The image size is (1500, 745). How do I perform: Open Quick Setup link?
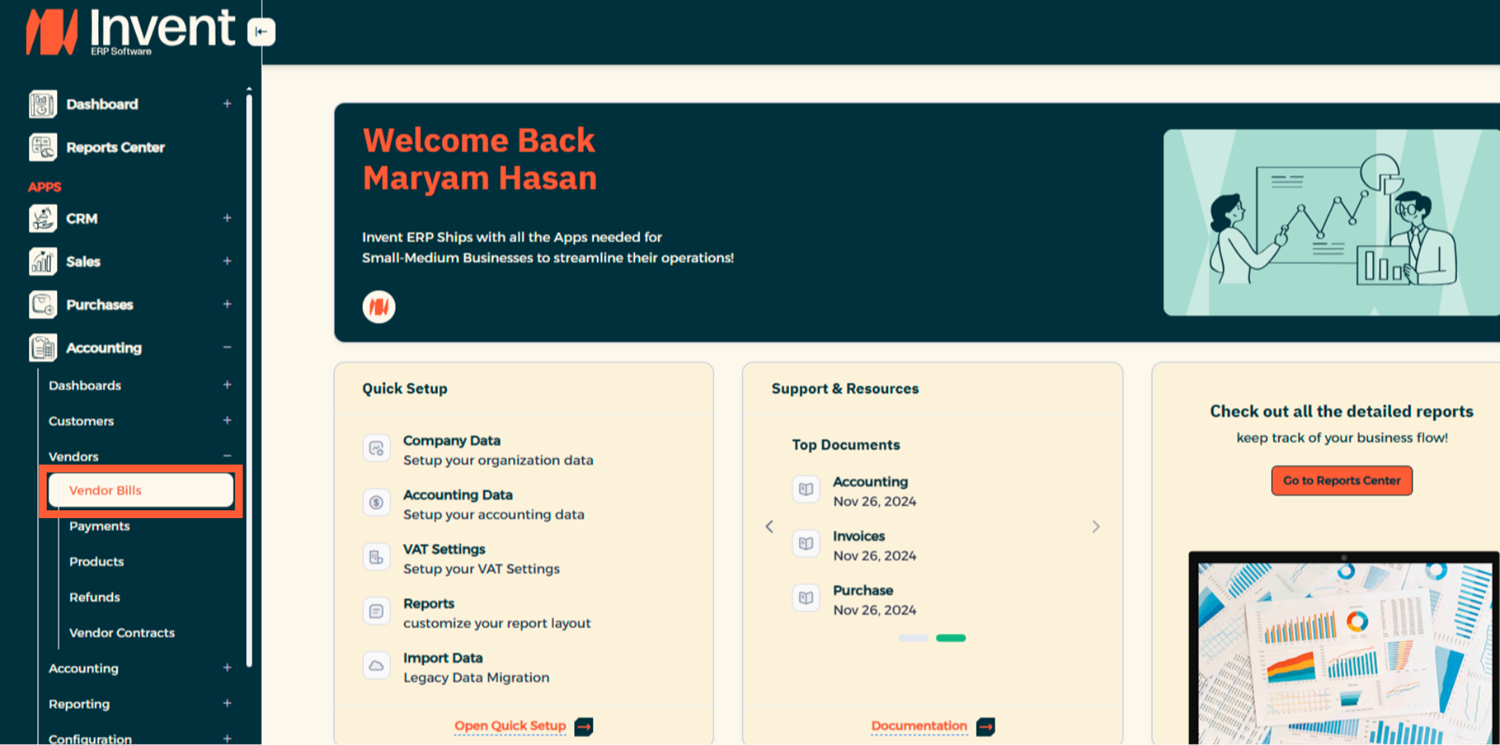(510, 726)
